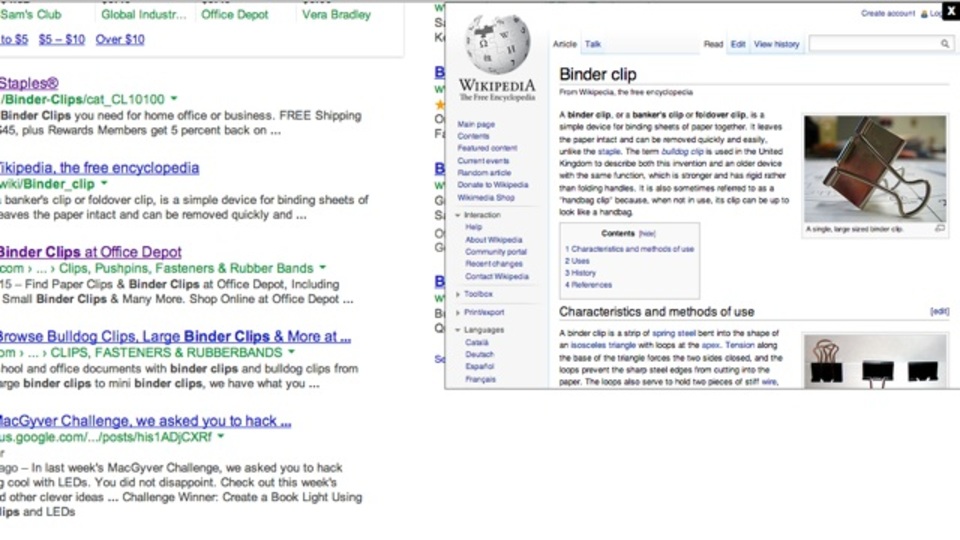Image resolution: width=960 pixels, height=540 pixels.
Task: Open the green arrow next to Binder_clip URL
Action: 104,183
